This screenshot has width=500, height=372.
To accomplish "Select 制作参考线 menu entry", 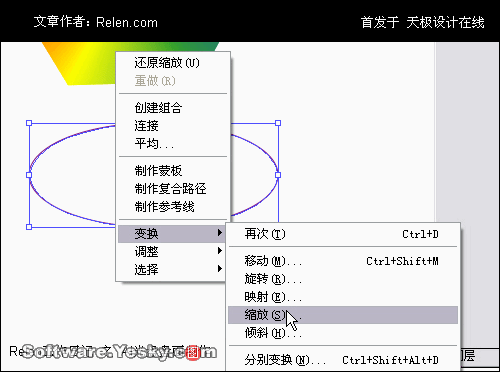I will coord(173,207).
